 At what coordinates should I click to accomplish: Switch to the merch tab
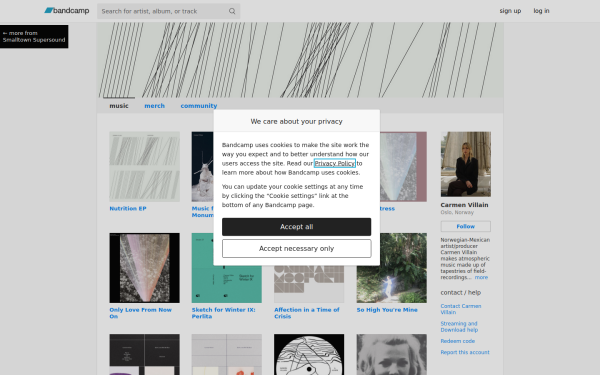(155, 106)
